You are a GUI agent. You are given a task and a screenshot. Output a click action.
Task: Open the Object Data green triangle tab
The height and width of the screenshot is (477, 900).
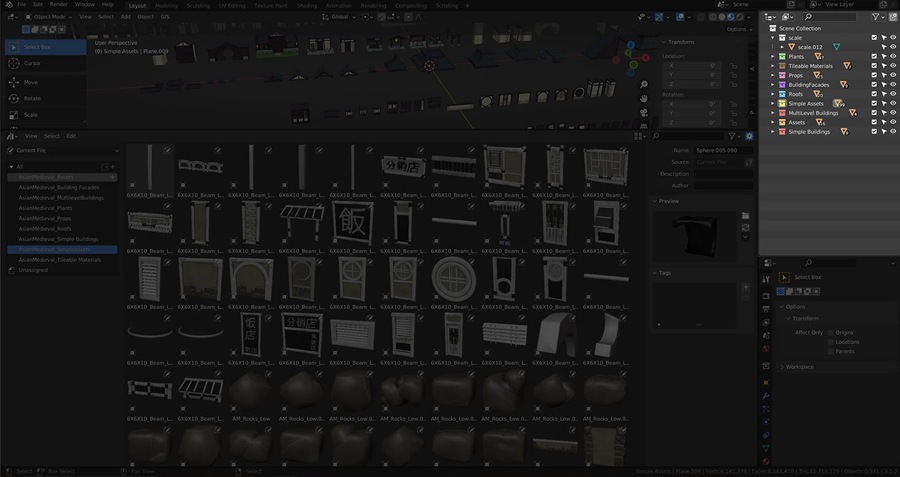(766, 449)
